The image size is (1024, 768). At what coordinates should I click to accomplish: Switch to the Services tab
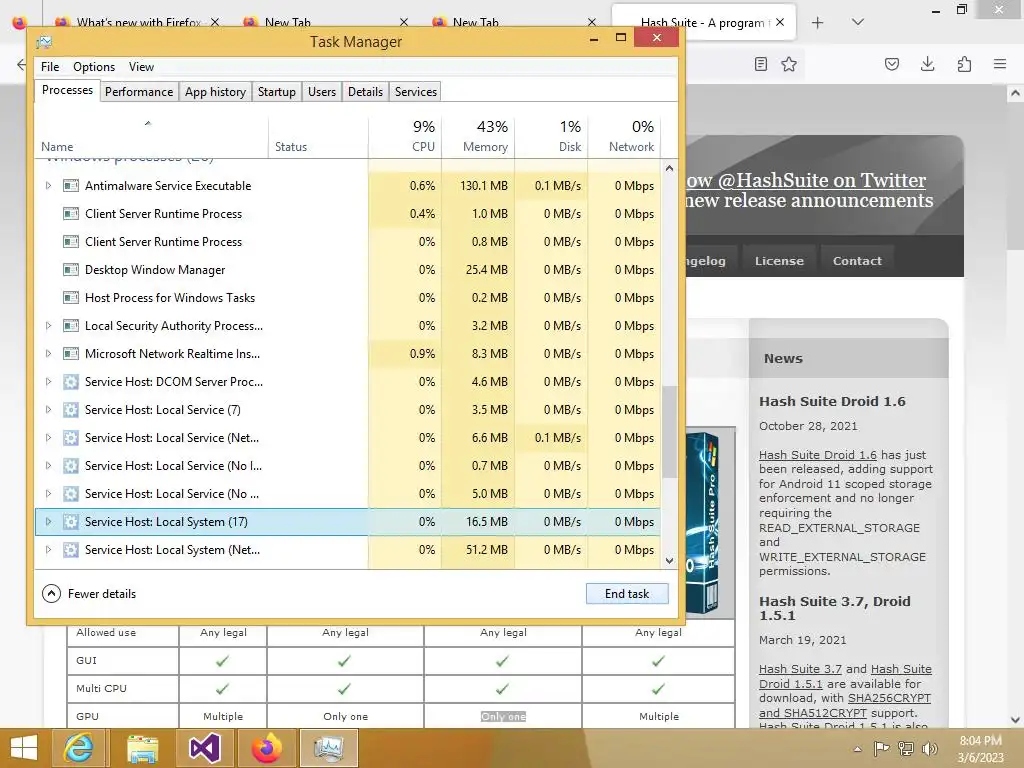tap(415, 92)
